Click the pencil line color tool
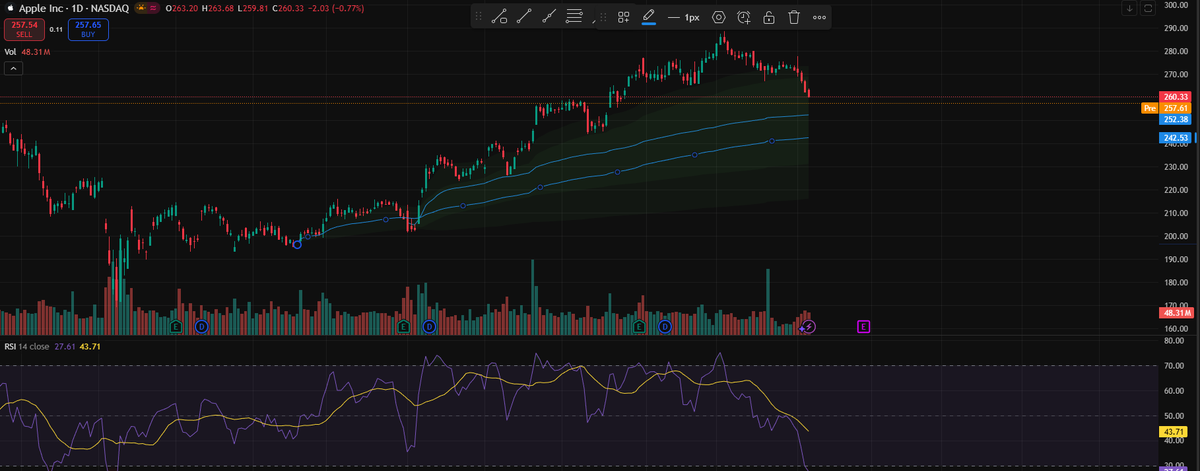This screenshot has height=471, width=1200. tap(648, 17)
